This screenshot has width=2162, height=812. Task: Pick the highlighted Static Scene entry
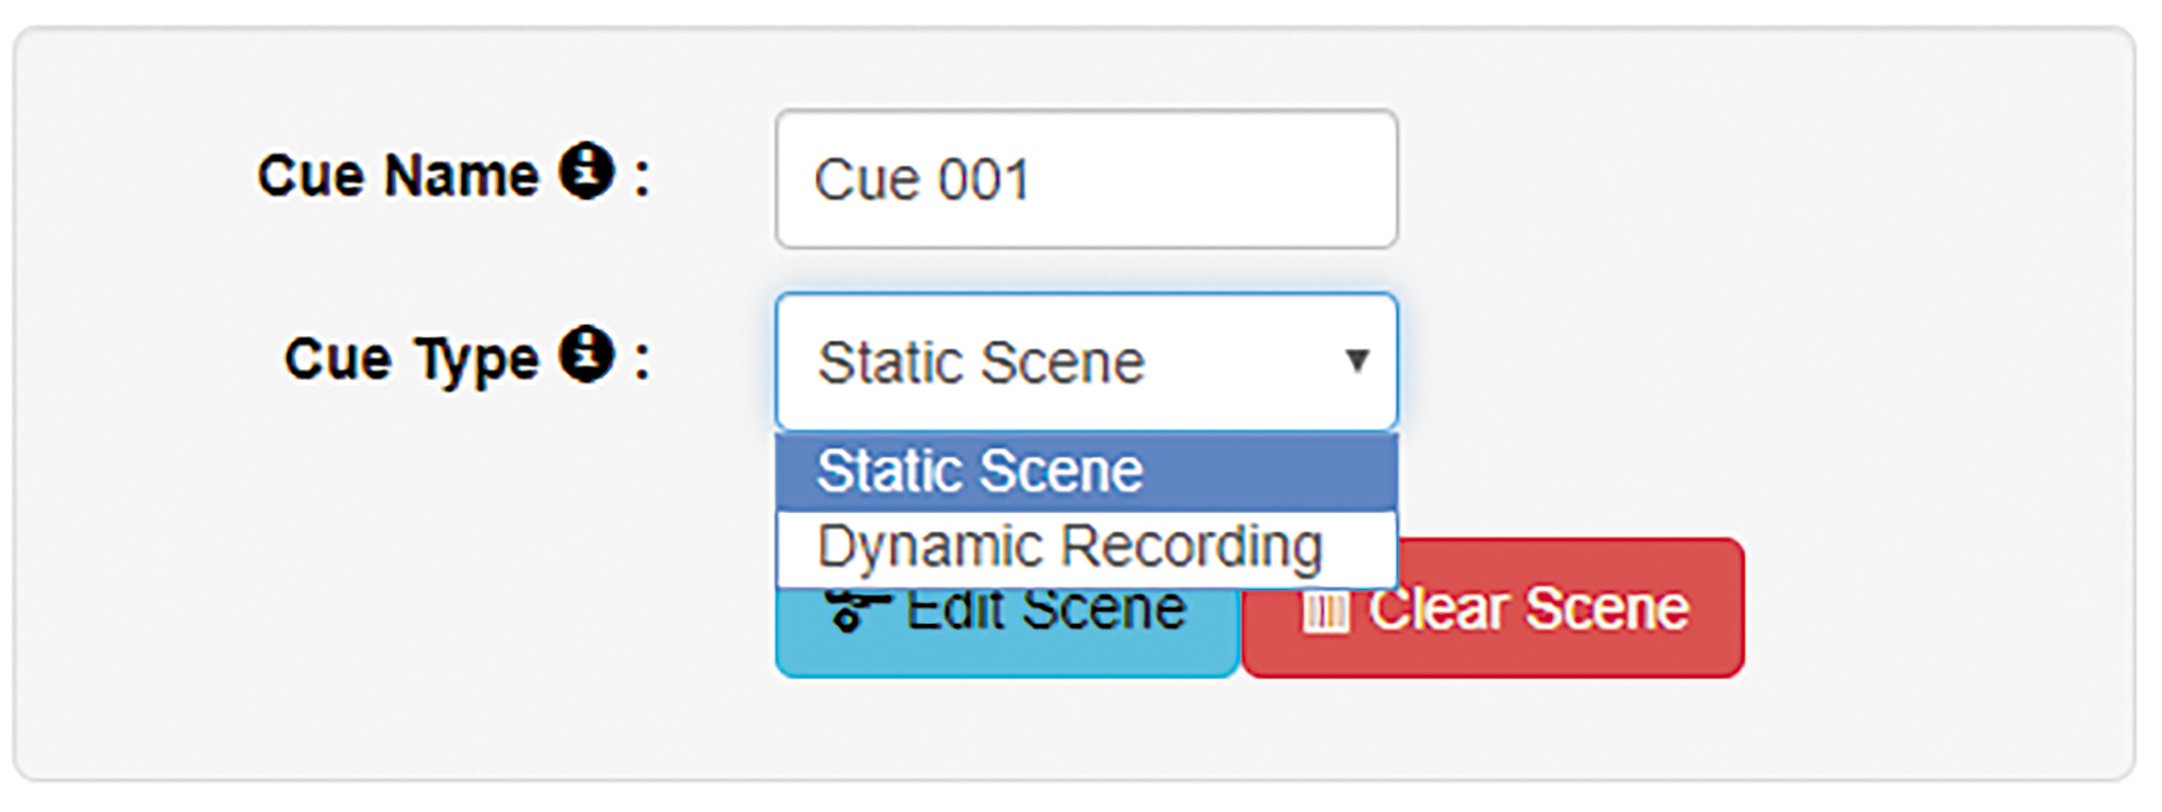[x=1087, y=471]
